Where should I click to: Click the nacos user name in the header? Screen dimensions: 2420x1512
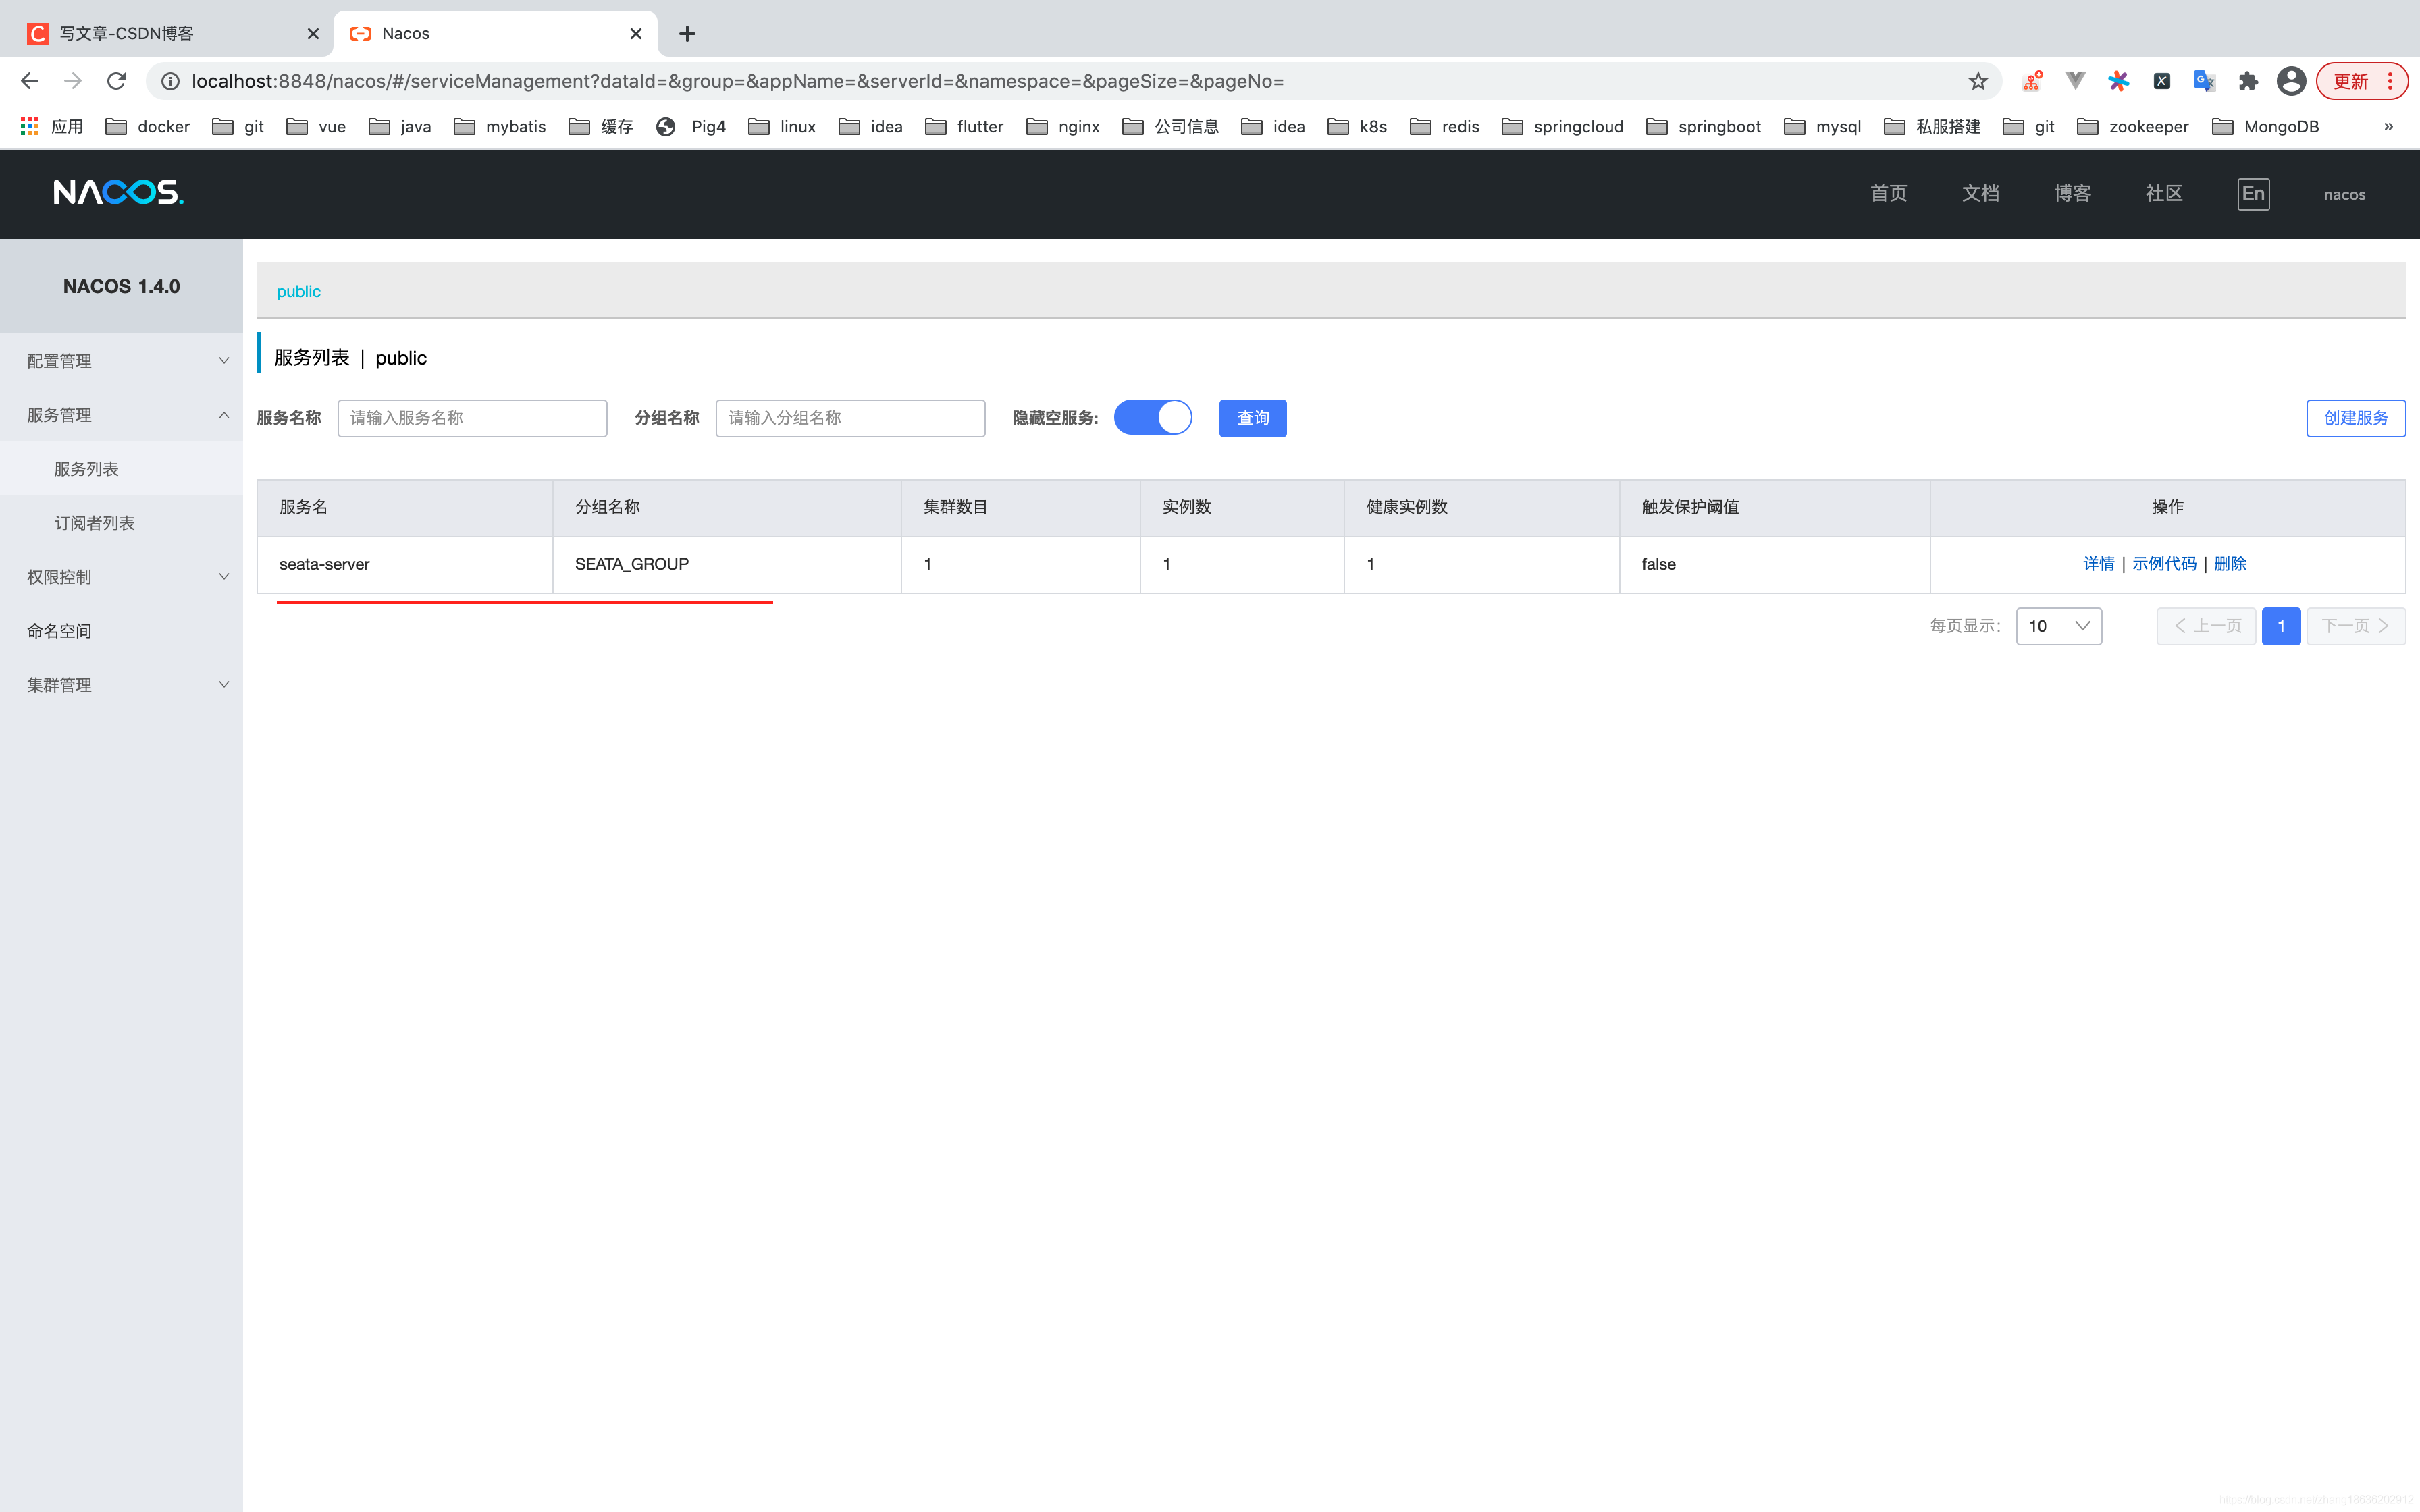[2344, 194]
